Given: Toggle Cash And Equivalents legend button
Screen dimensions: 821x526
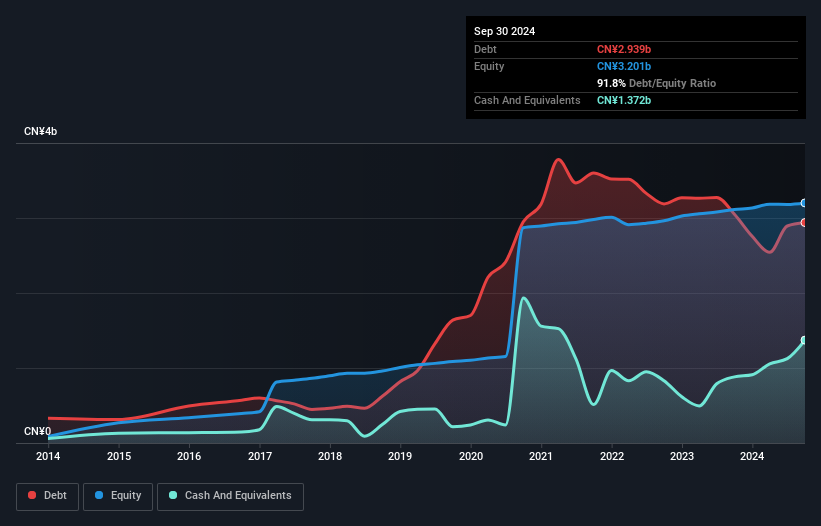Looking at the screenshot, I should (x=230, y=496).
